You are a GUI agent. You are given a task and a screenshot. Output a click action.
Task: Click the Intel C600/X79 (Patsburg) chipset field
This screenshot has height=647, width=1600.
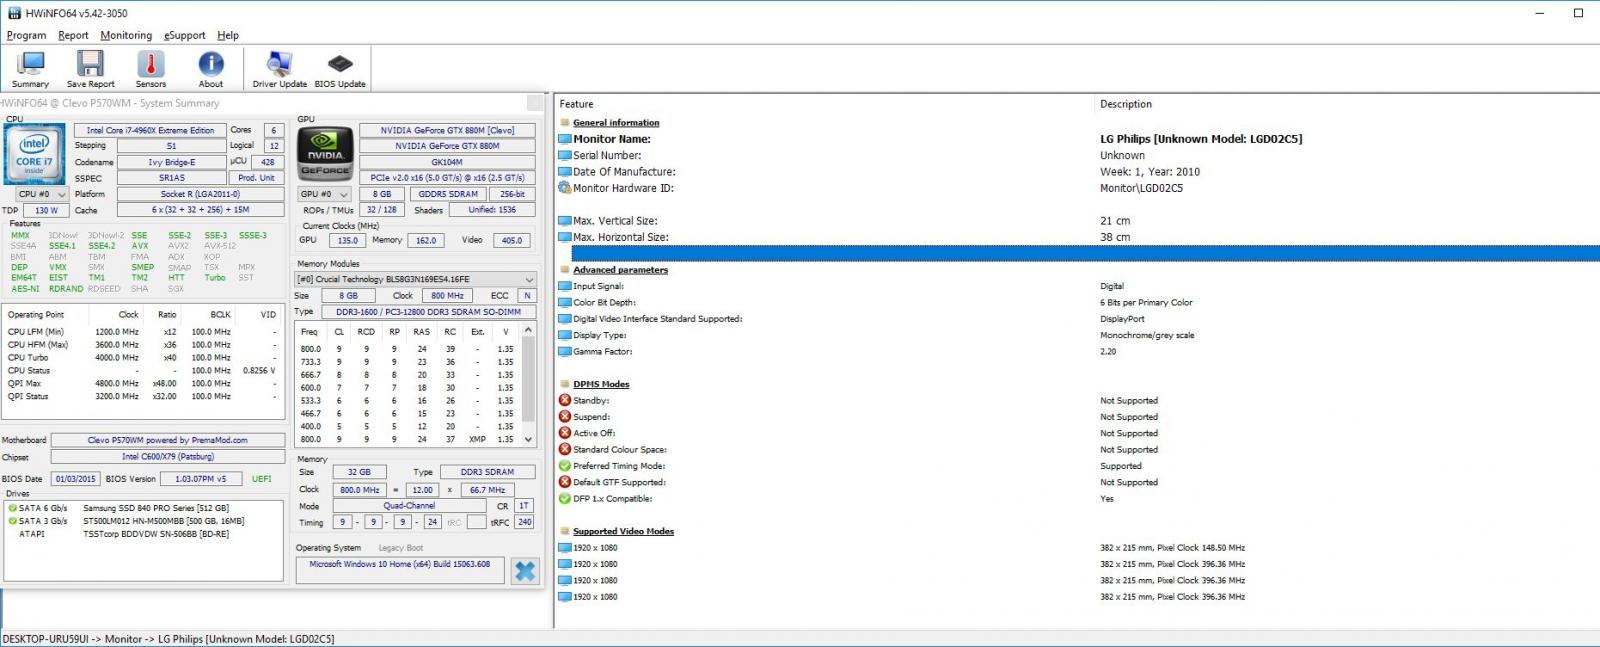point(167,457)
